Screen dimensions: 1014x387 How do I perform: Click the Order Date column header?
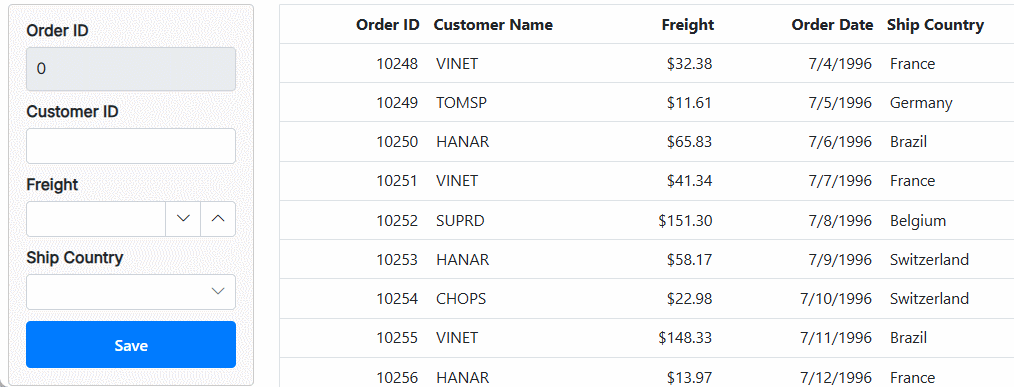[832, 25]
